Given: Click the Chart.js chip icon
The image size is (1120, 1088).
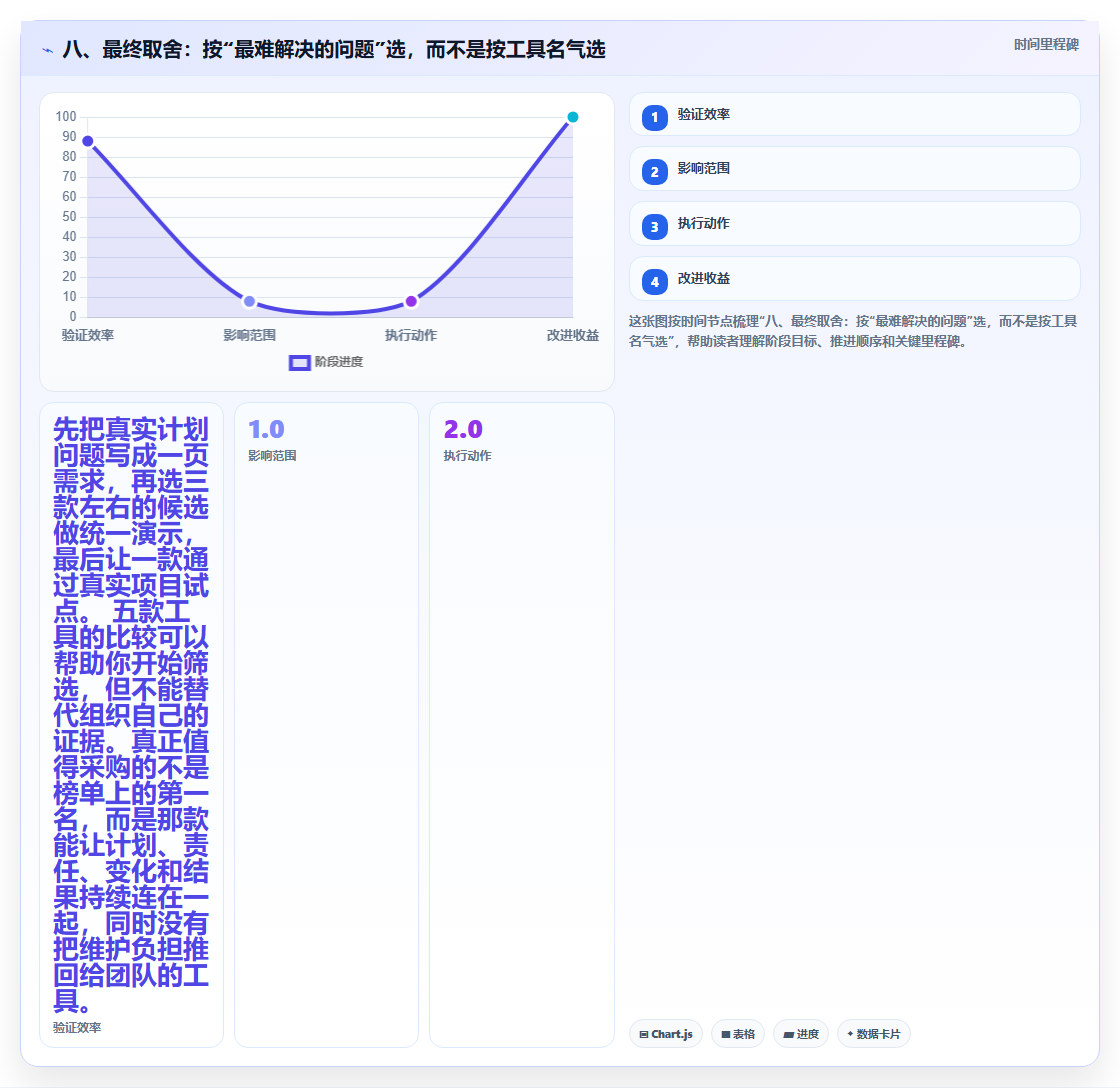Looking at the screenshot, I should [644, 1034].
